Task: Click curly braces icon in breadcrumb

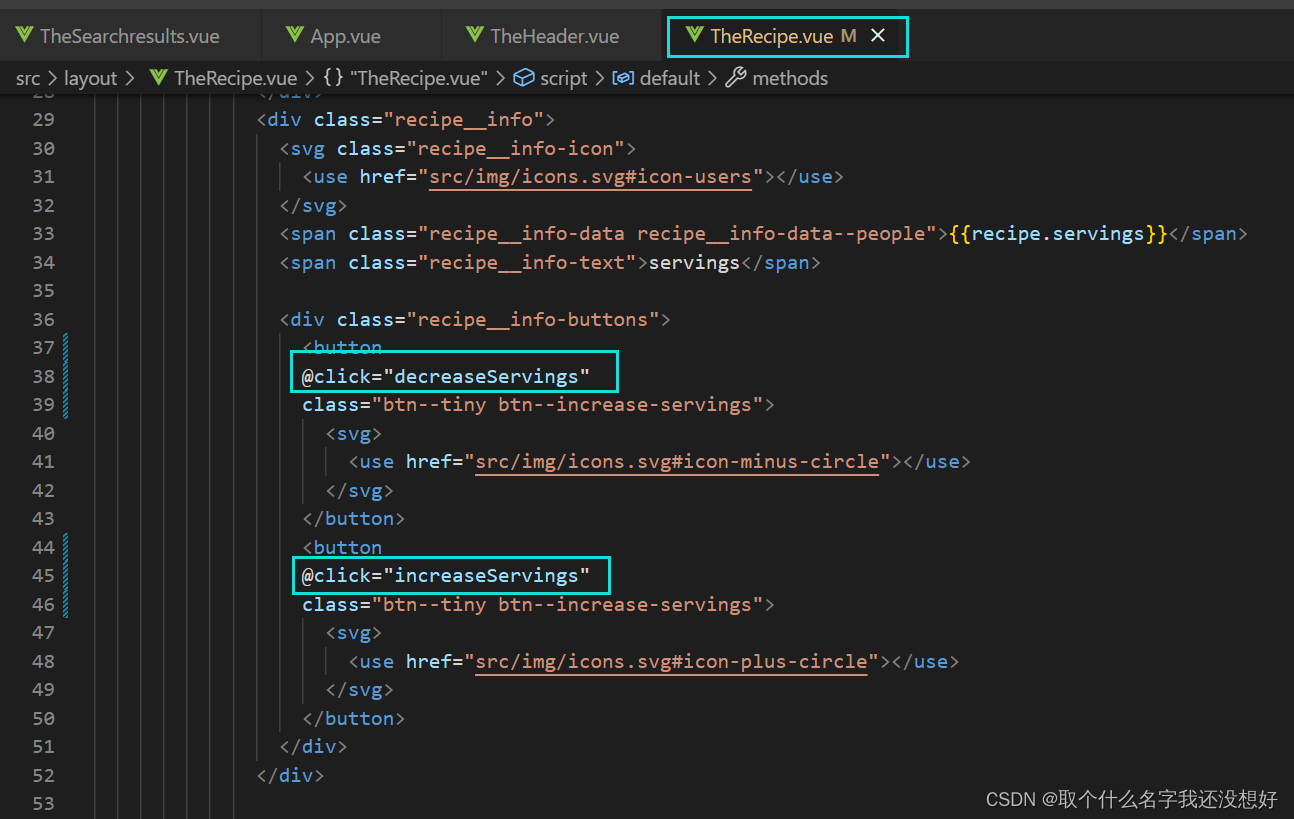Action: (x=333, y=78)
